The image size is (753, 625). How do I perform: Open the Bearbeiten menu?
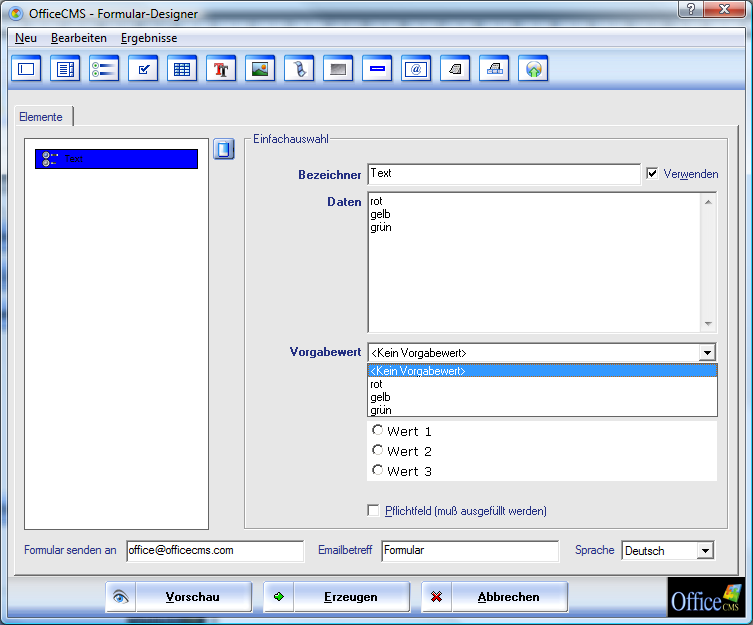coord(79,38)
